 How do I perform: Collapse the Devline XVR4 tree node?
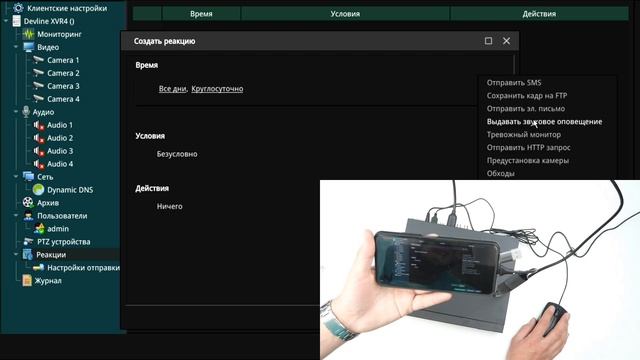coord(6,21)
